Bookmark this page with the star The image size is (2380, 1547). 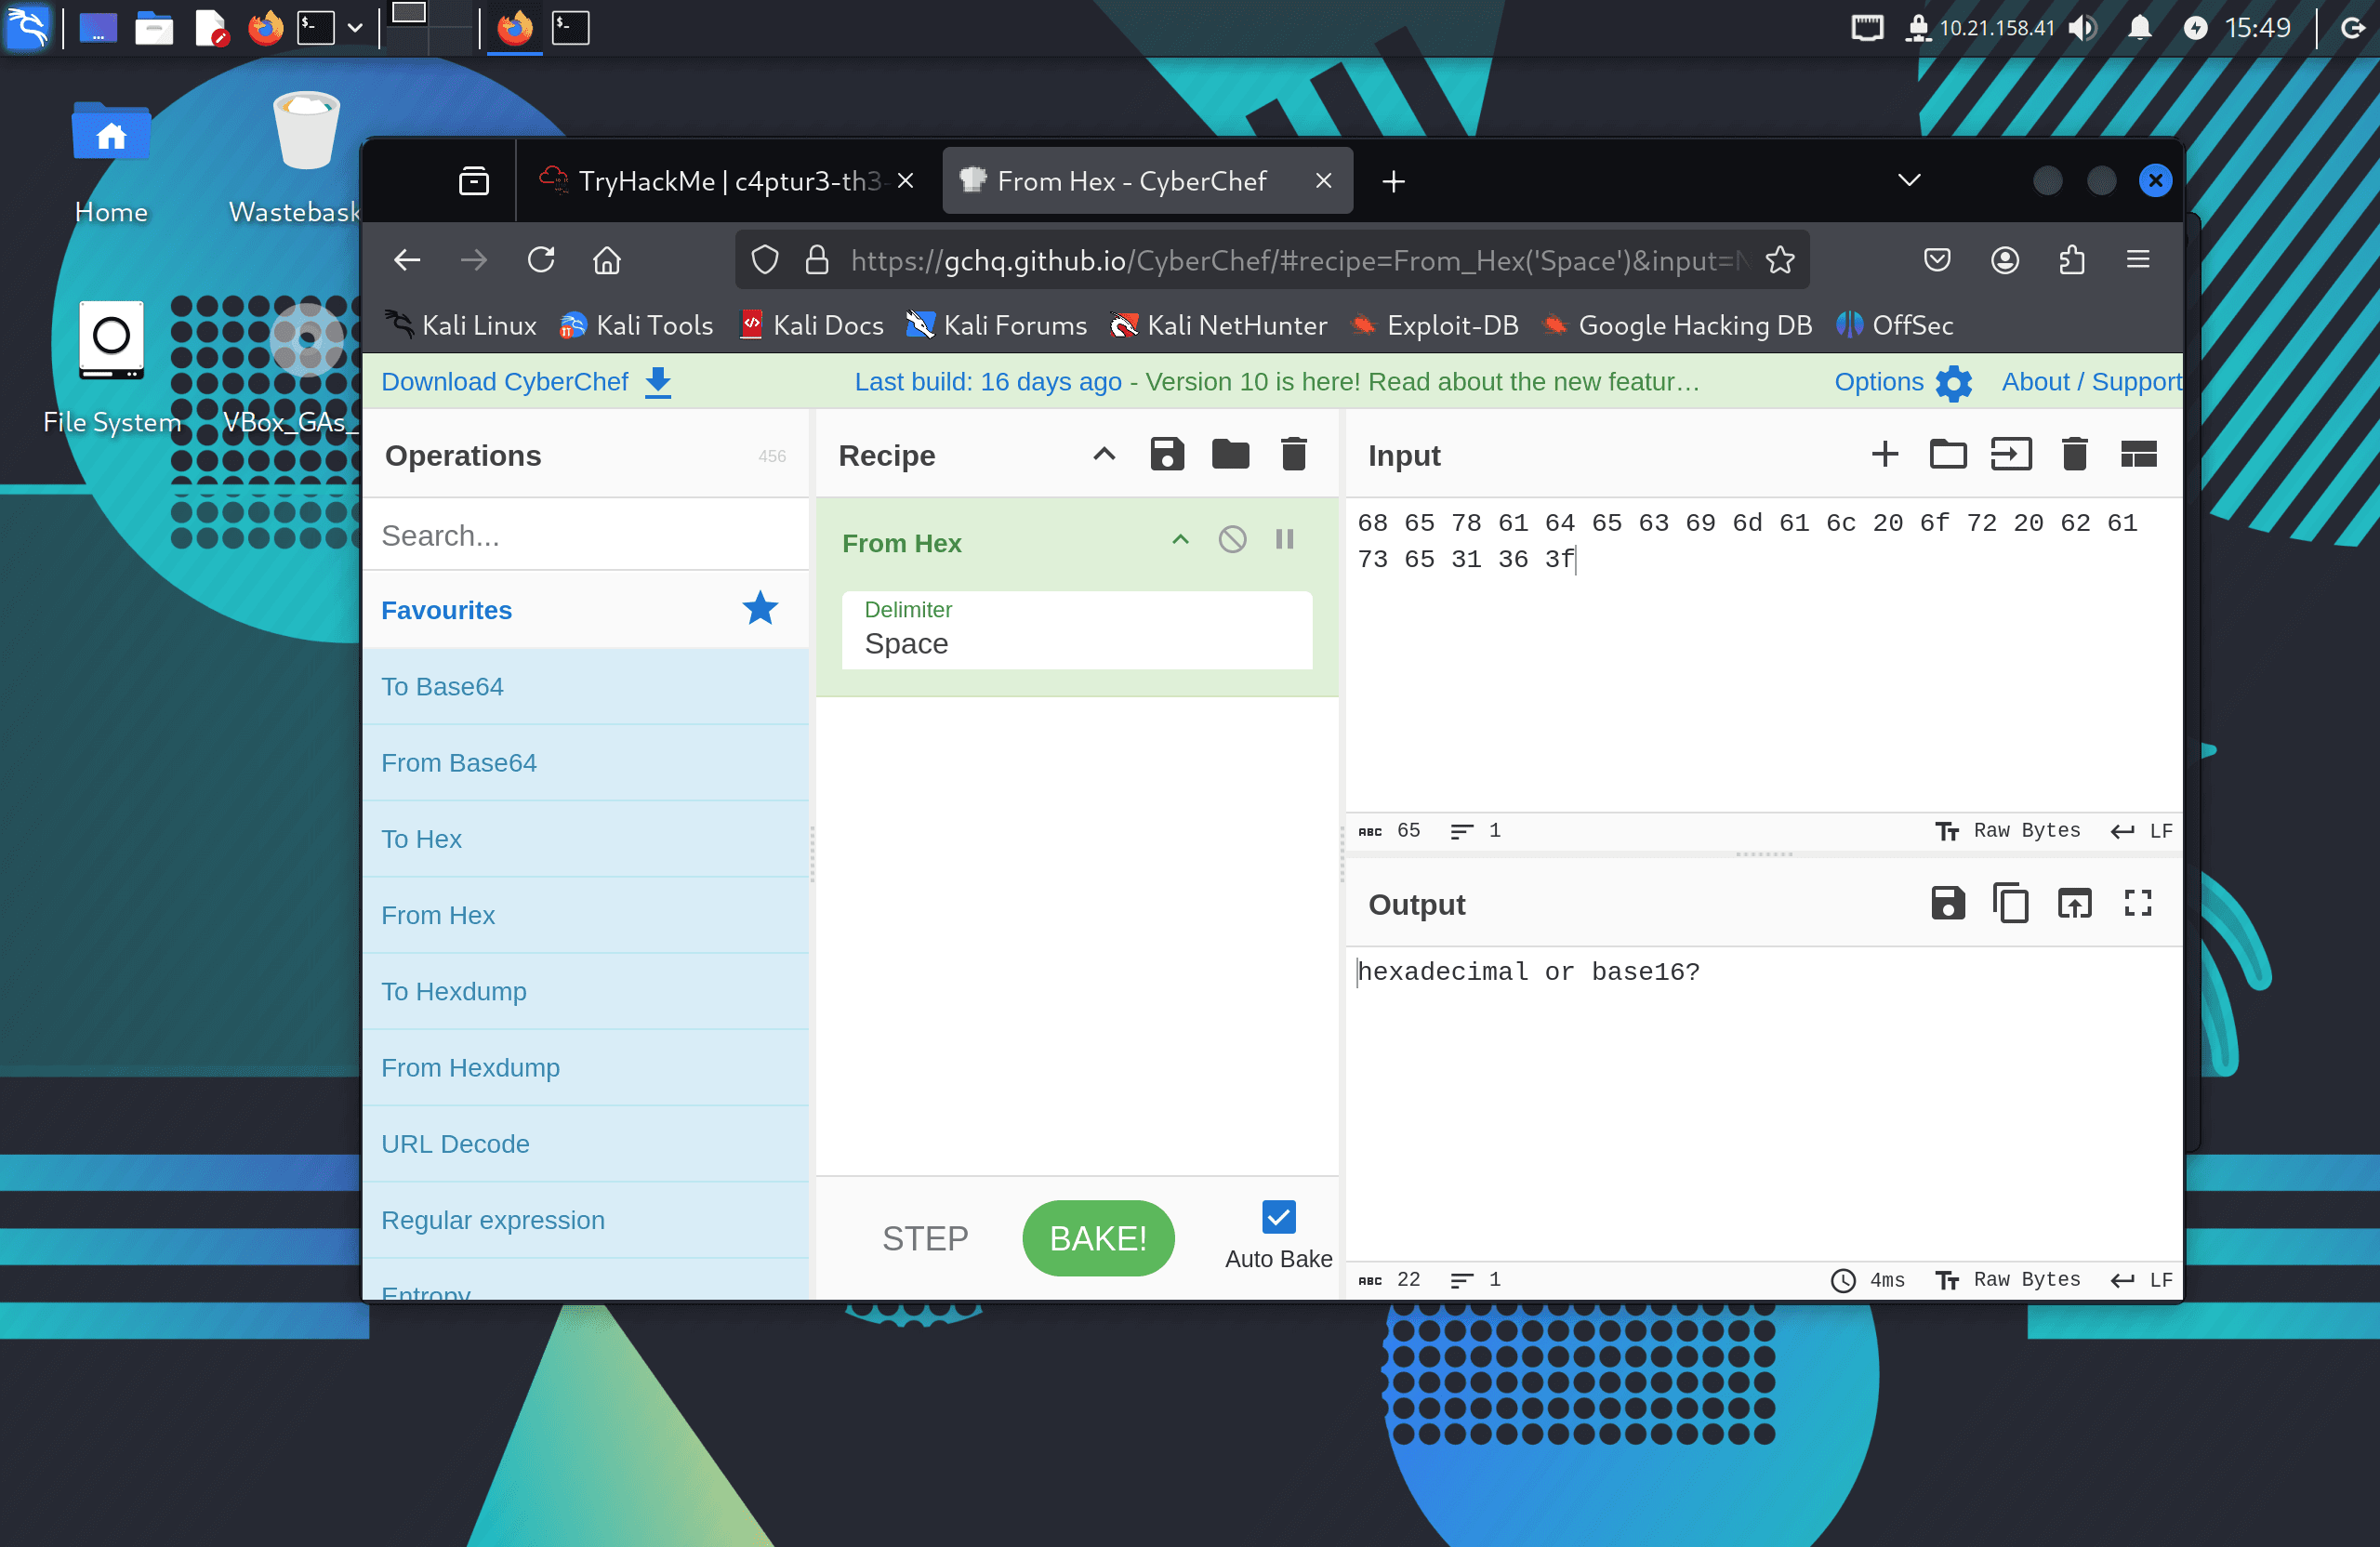pyautogui.click(x=1779, y=260)
